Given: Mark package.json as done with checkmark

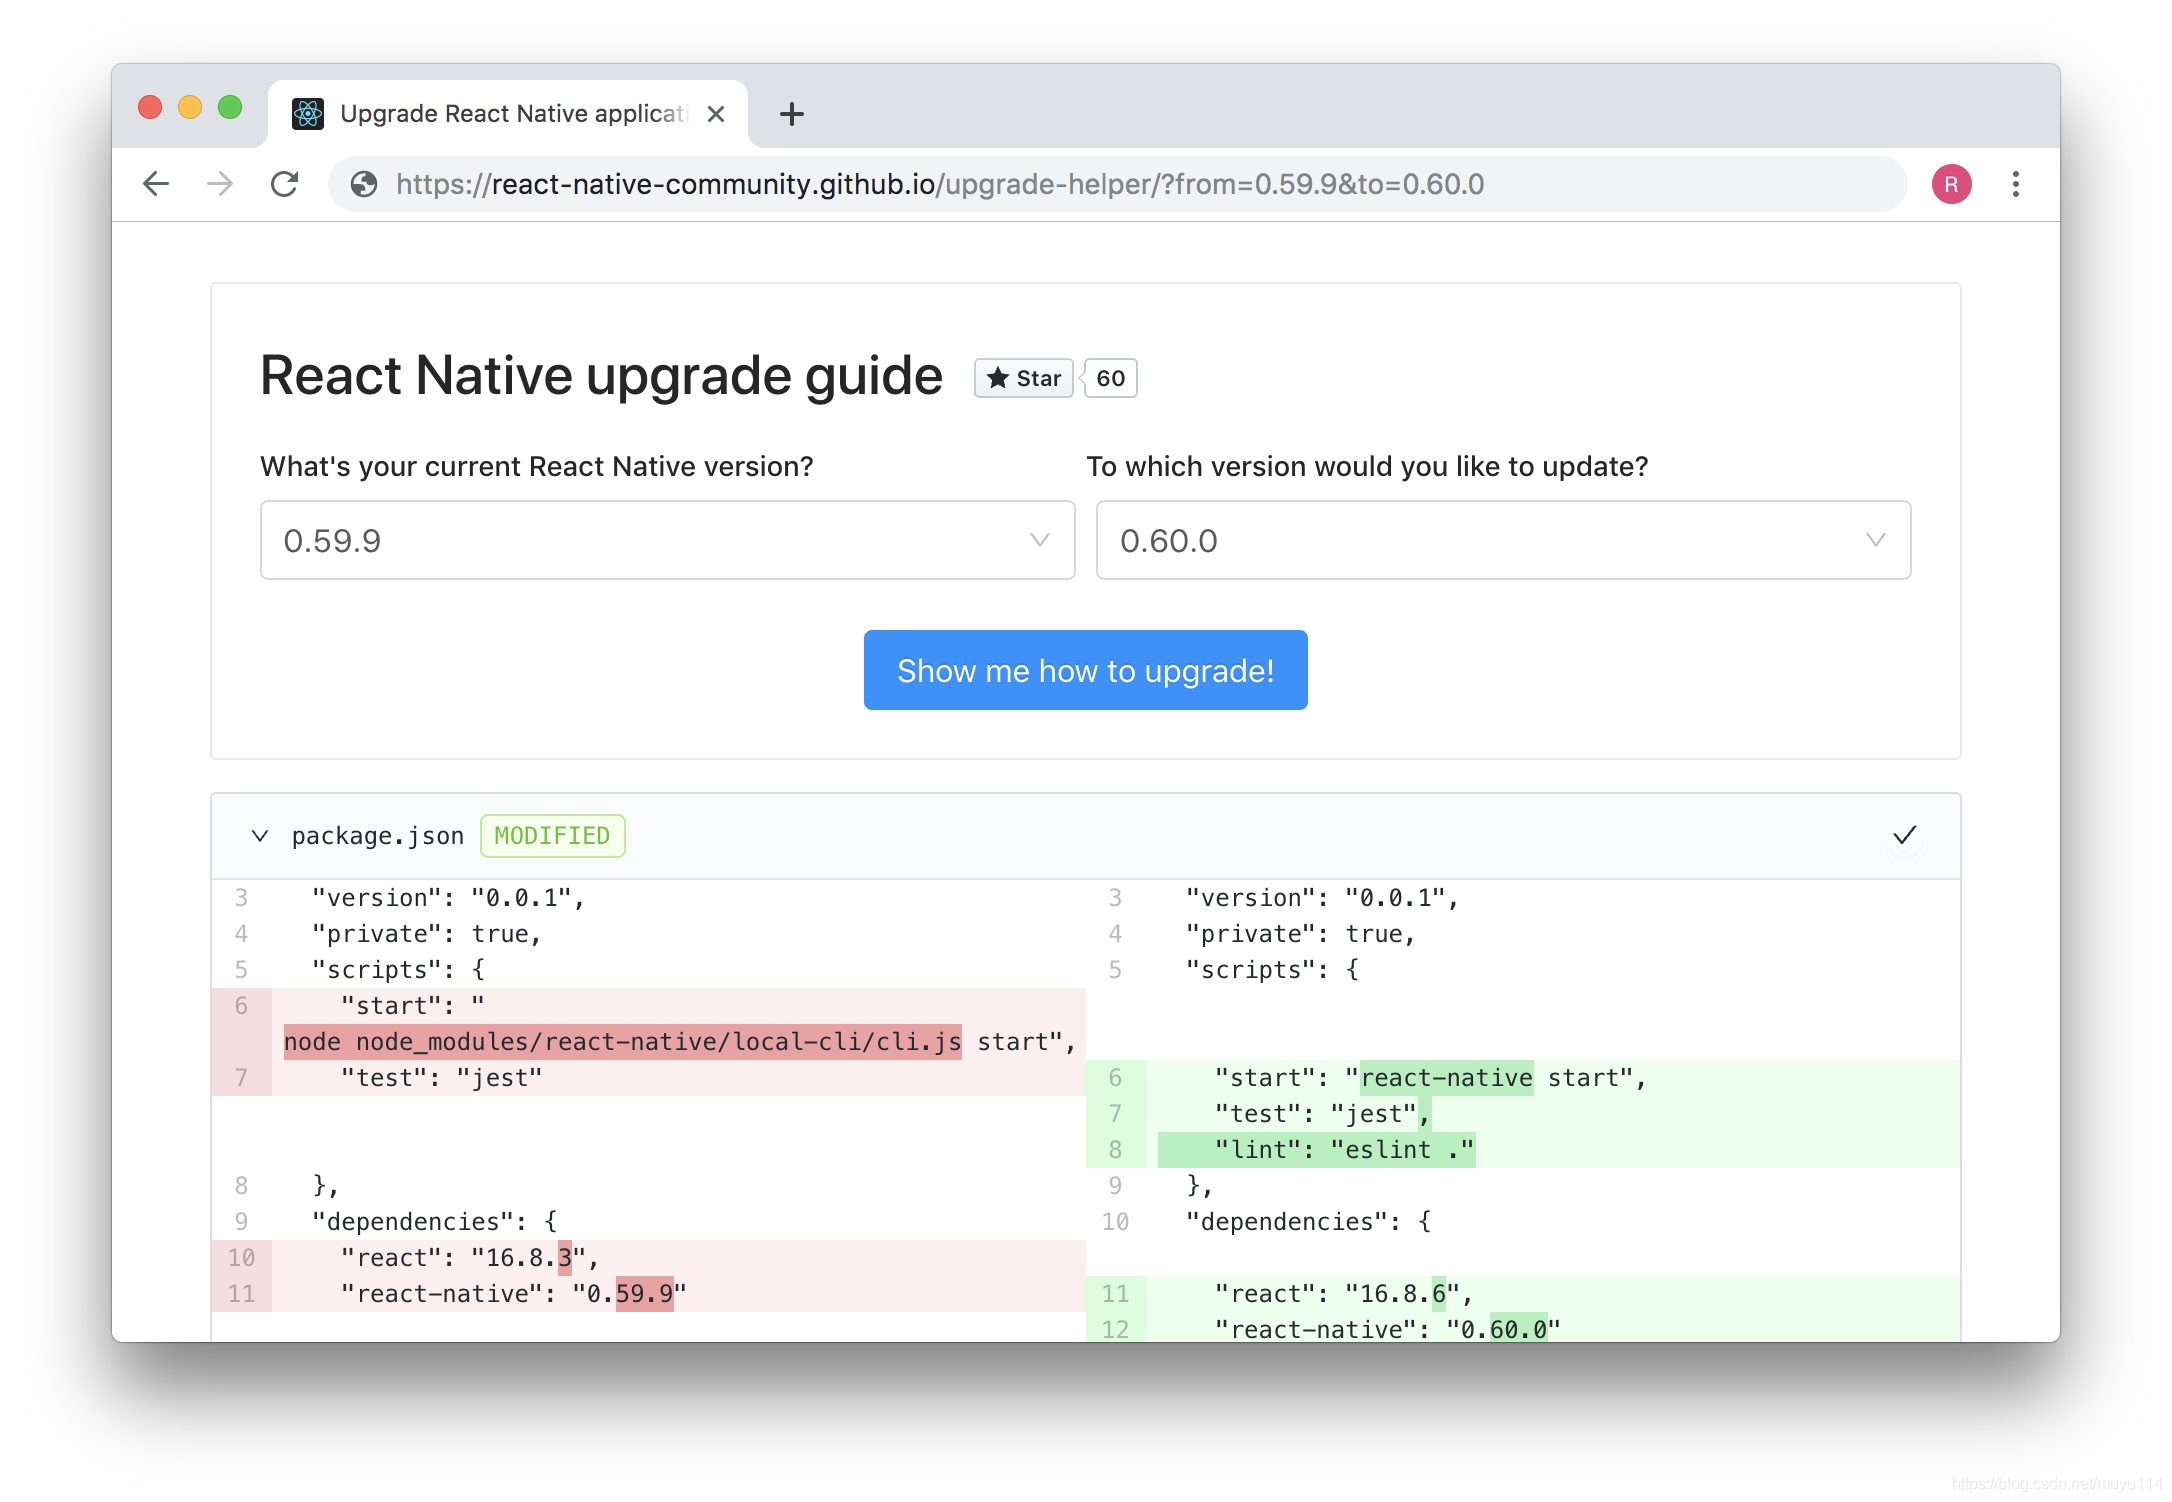Looking at the screenshot, I should pos(1904,835).
